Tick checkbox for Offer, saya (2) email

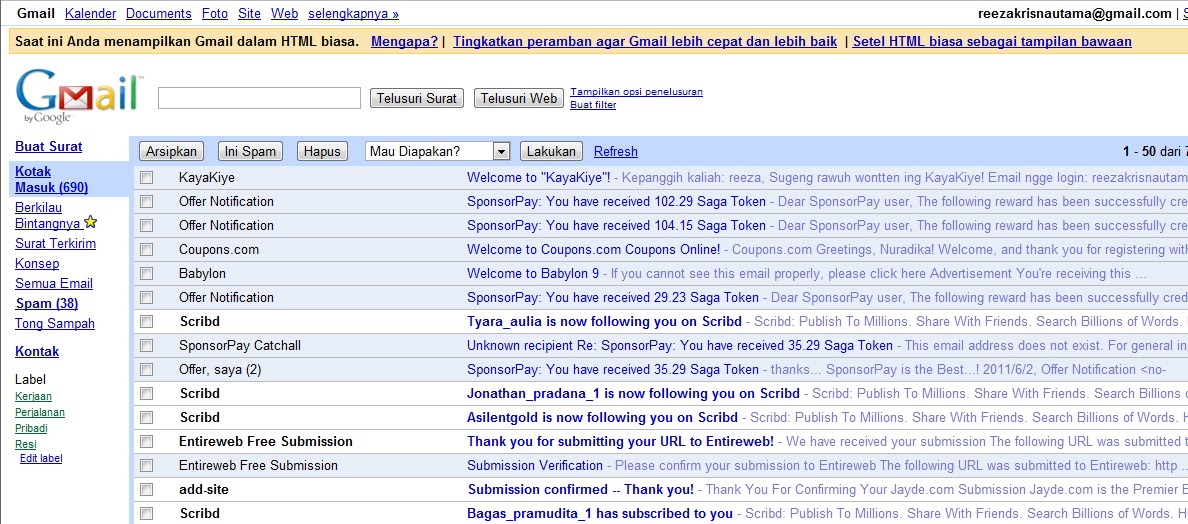(x=146, y=370)
